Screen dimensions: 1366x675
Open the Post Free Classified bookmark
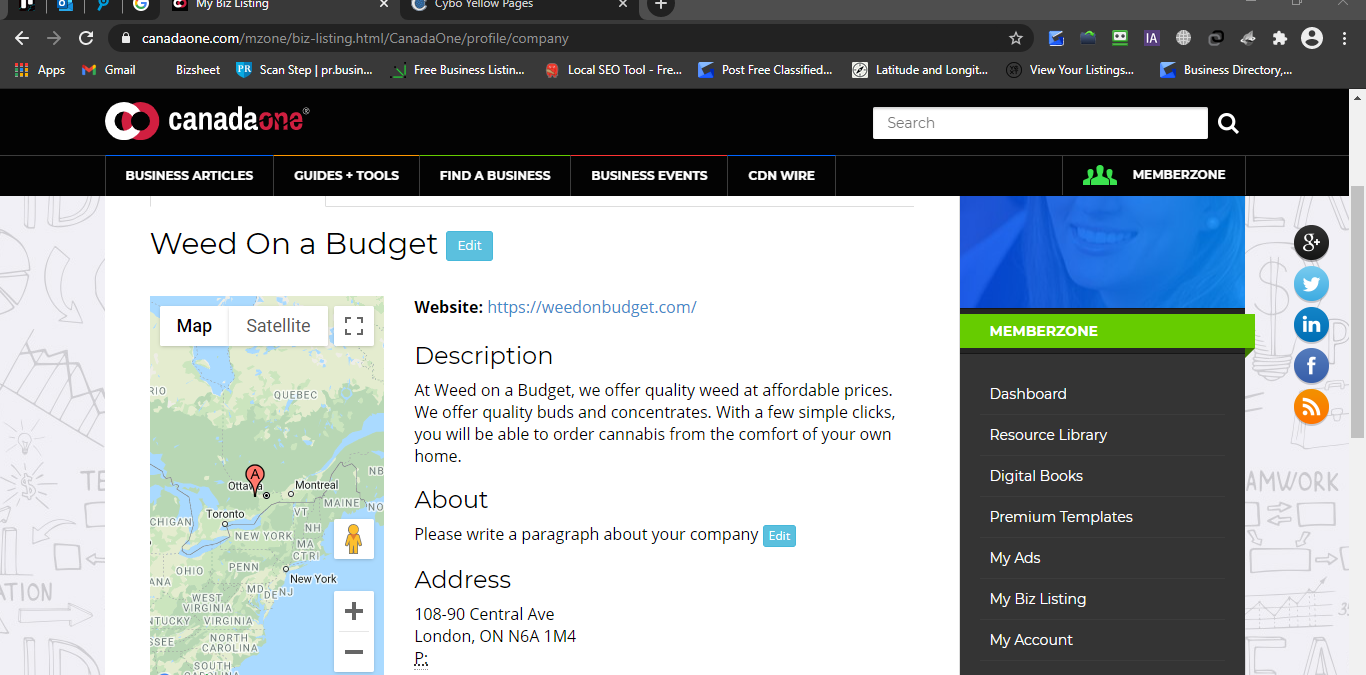[x=765, y=70]
